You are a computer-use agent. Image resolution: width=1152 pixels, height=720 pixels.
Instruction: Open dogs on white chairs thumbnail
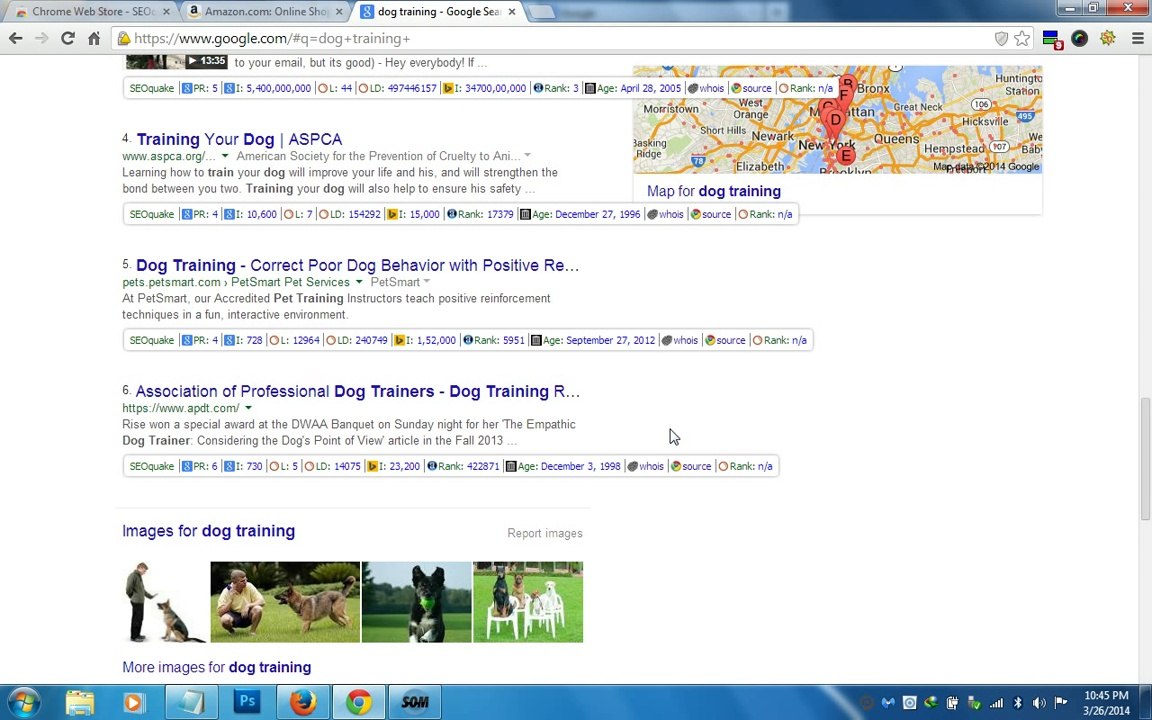(528, 602)
